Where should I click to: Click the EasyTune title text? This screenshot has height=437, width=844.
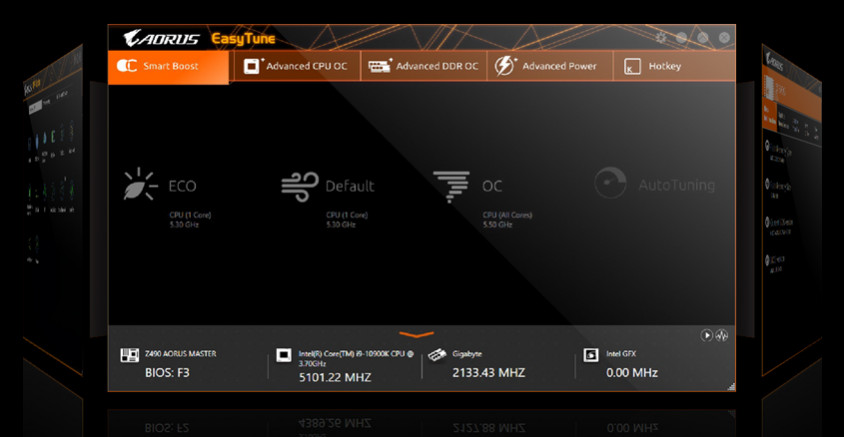(x=243, y=39)
